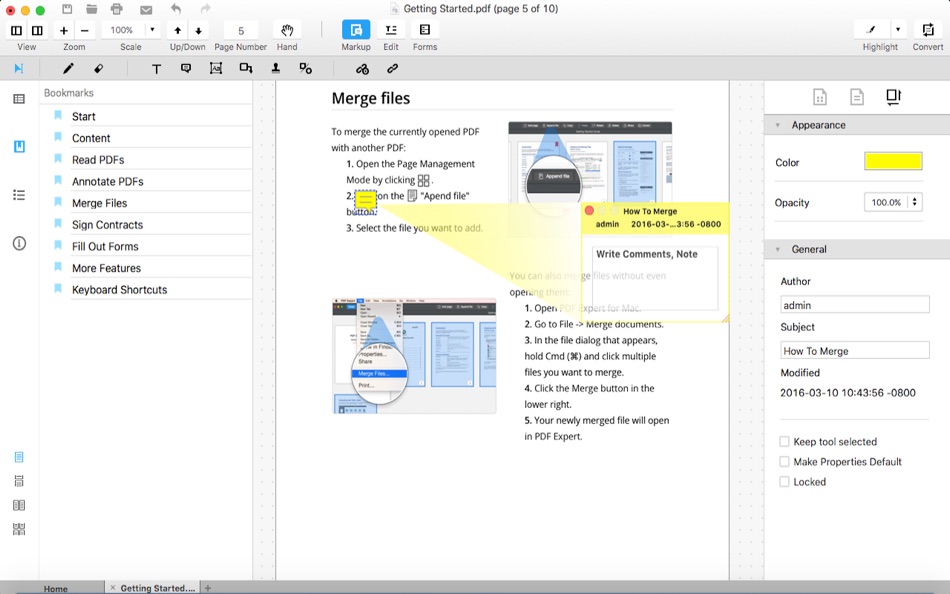
Task: Select the link tool in markup bar
Action: (393, 68)
